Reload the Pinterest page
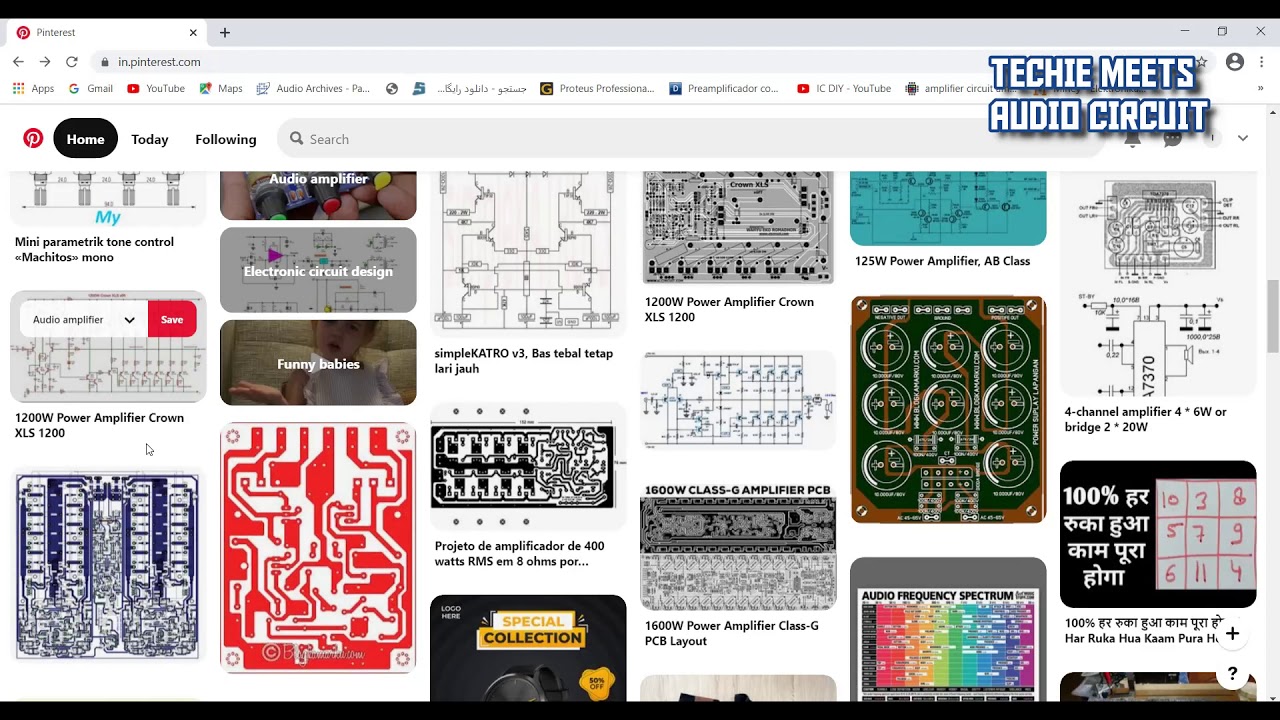The width and height of the screenshot is (1280, 720). [72, 62]
